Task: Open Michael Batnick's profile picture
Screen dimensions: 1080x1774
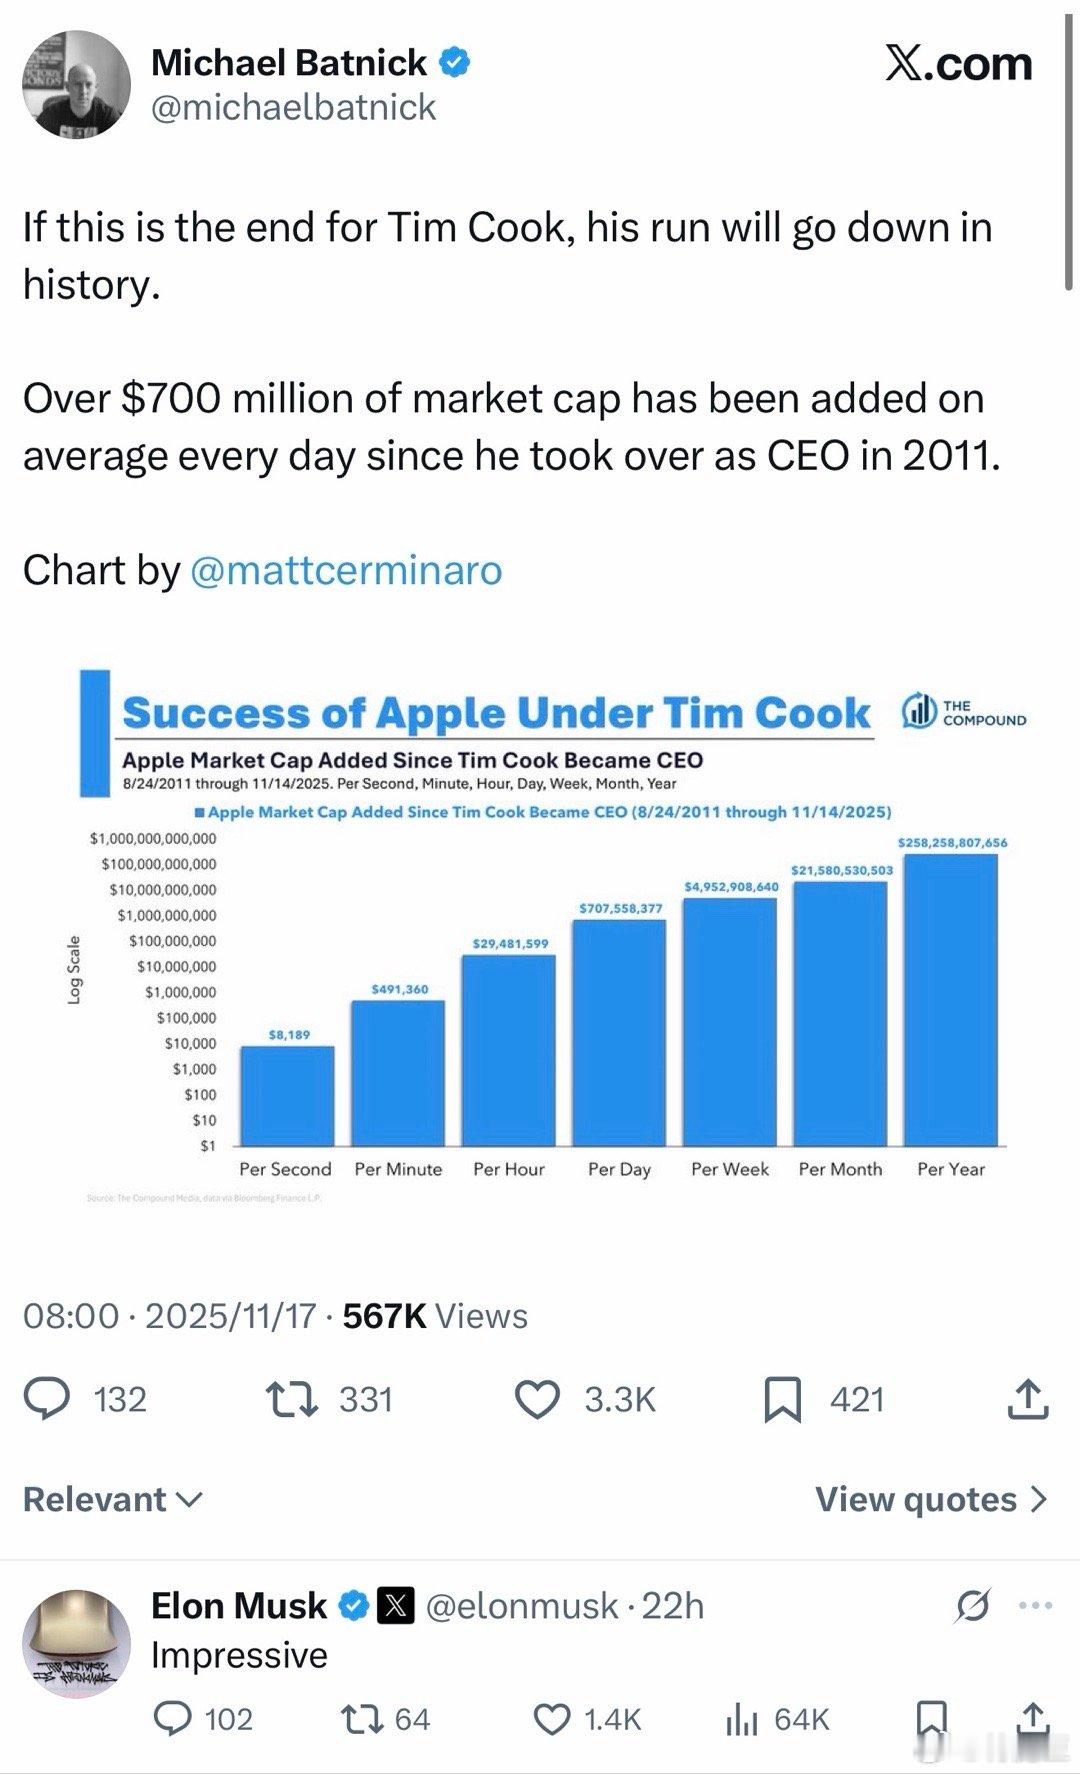Action: coord(77,84)
